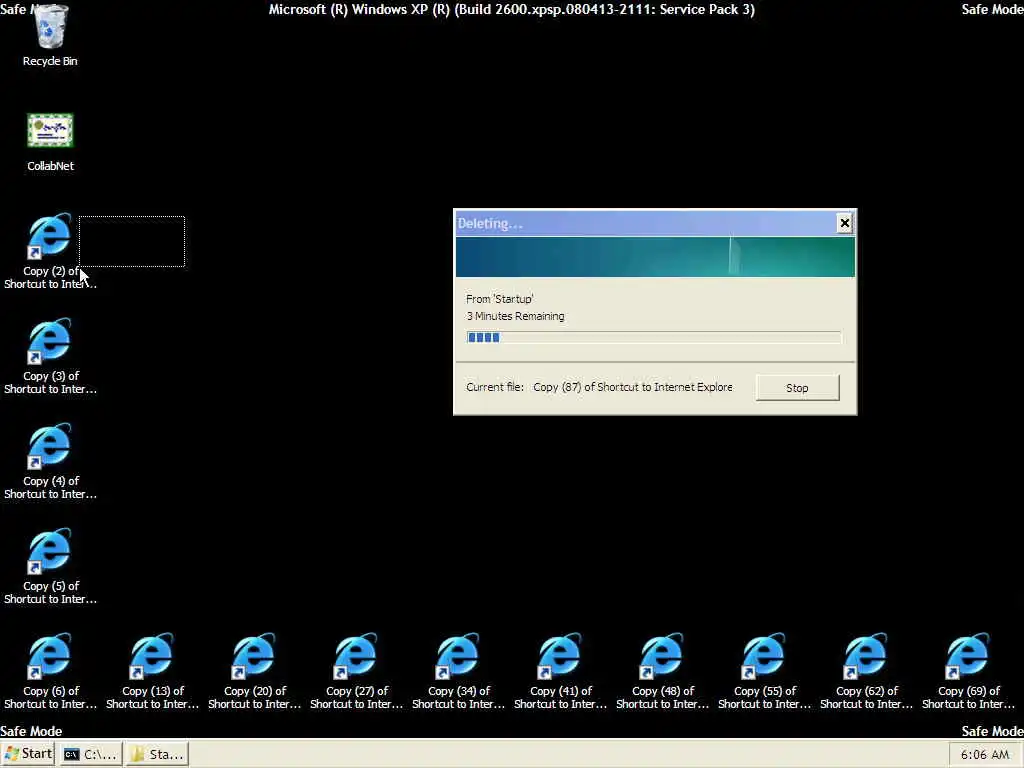The width and height of the screenshot is (1024, 768).
Task: Select Copy (4) of Shortcut to Internet Explorer icon
Action: pyautogui.click(x=50, y=462)
